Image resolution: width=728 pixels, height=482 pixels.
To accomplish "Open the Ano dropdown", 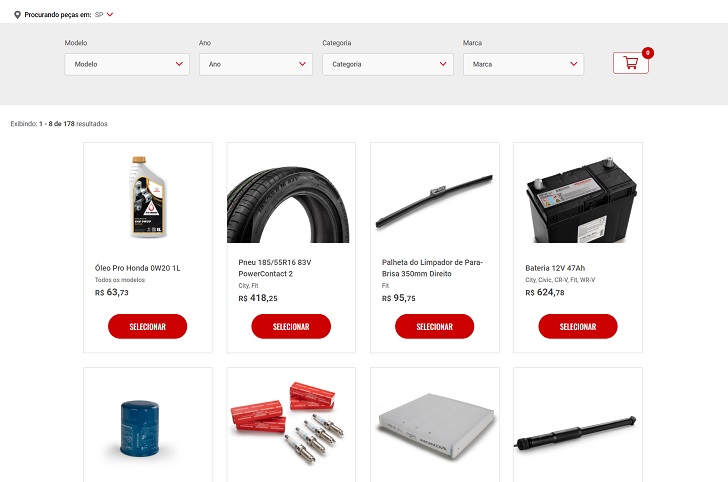I will pyautogui.click(x=256, y=64).
